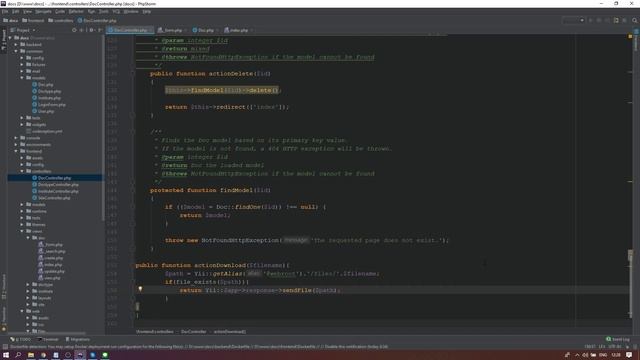Open the Migrations tool window

[x=78, y=339]
